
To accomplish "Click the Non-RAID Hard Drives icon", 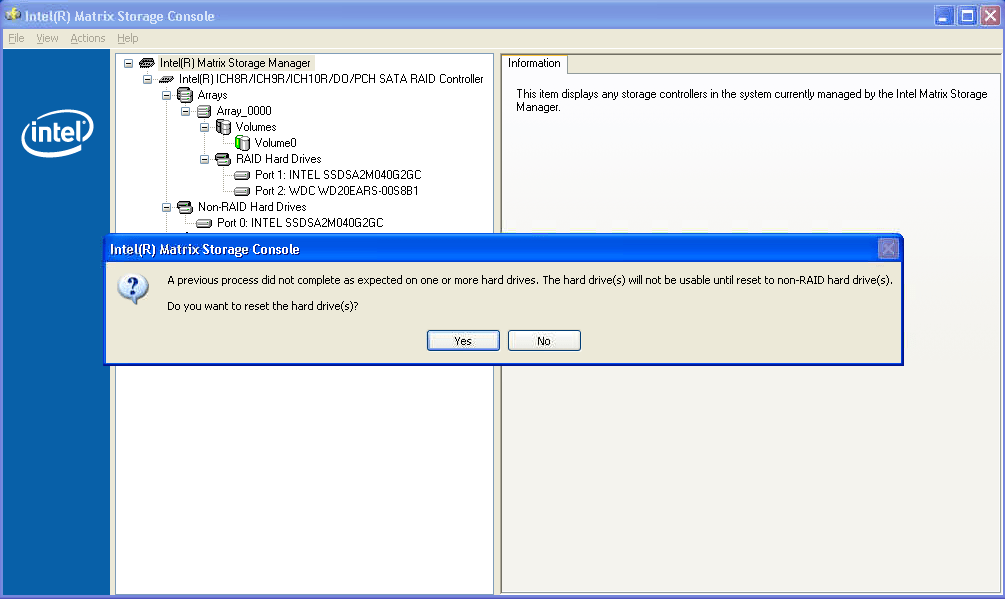I will (185, 207).
